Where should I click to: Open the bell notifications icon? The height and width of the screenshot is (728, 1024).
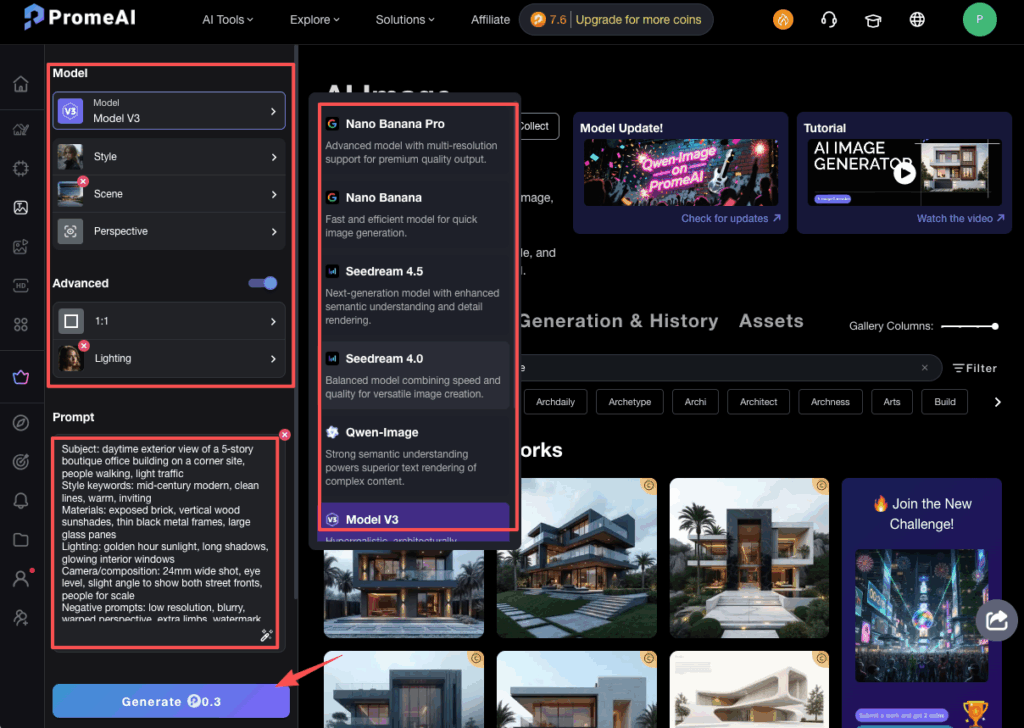(x=21, y=501)
